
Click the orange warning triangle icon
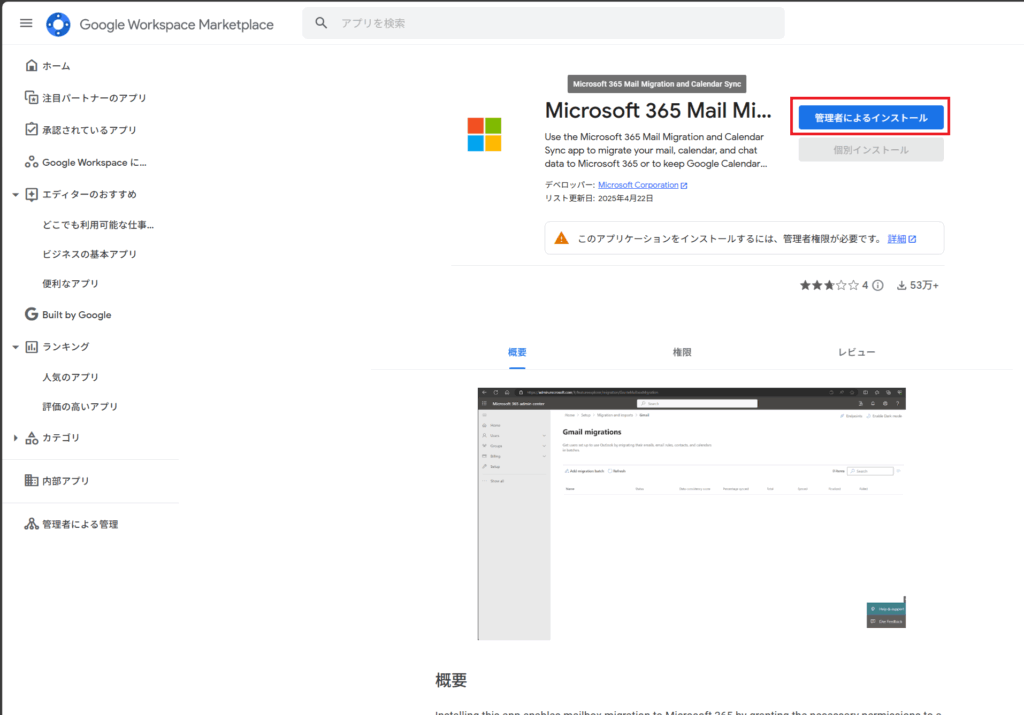coord(561,238)
